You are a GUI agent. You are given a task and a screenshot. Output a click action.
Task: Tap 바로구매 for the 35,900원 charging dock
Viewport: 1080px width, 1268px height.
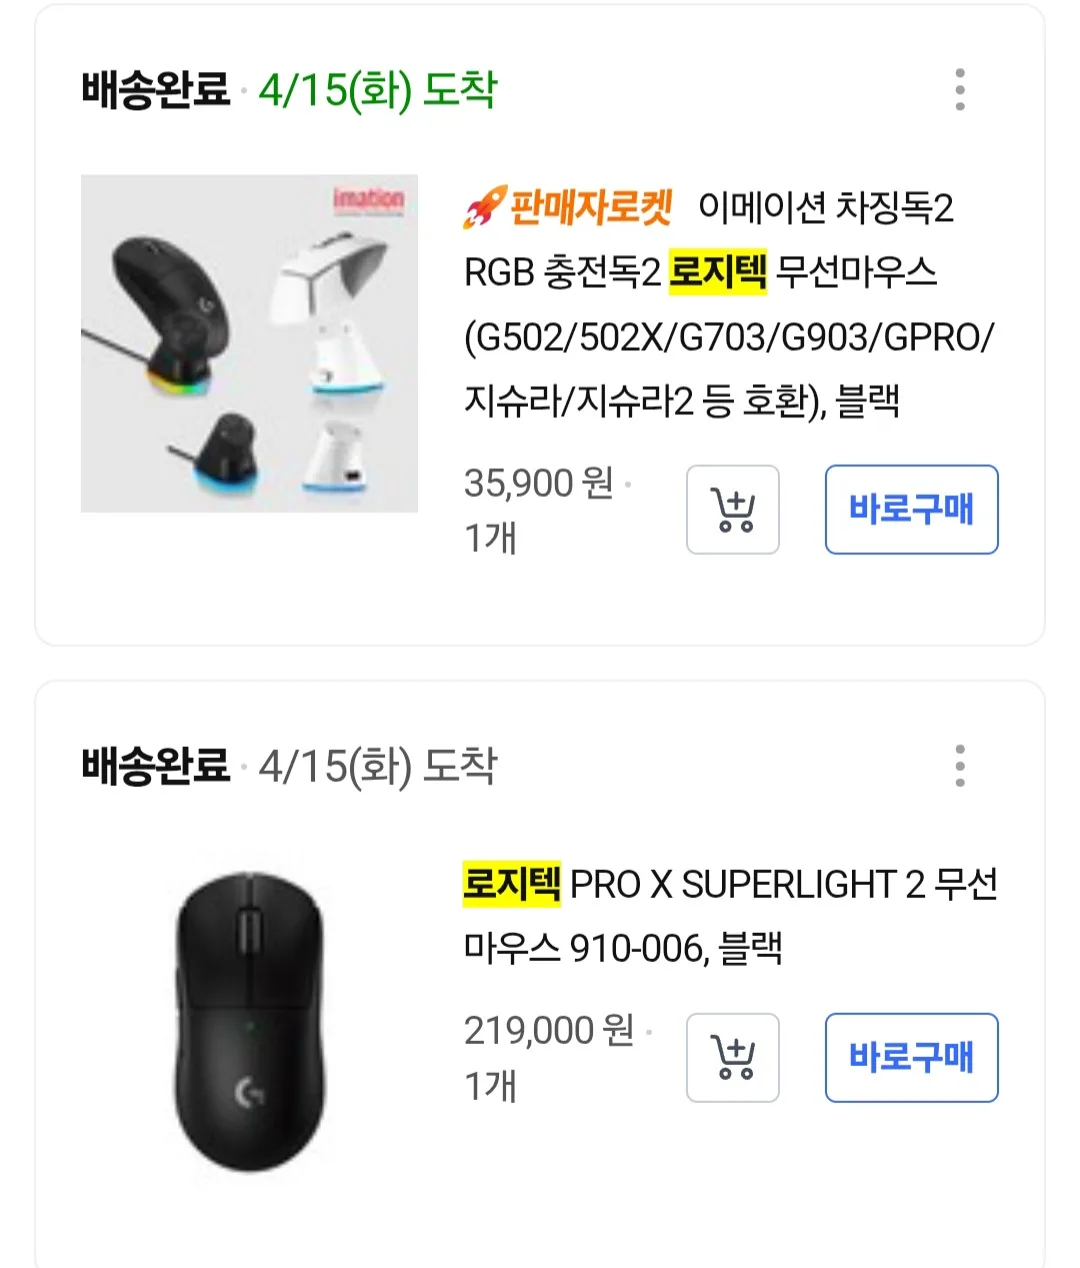pyautogui.click(x=911, y=509)
